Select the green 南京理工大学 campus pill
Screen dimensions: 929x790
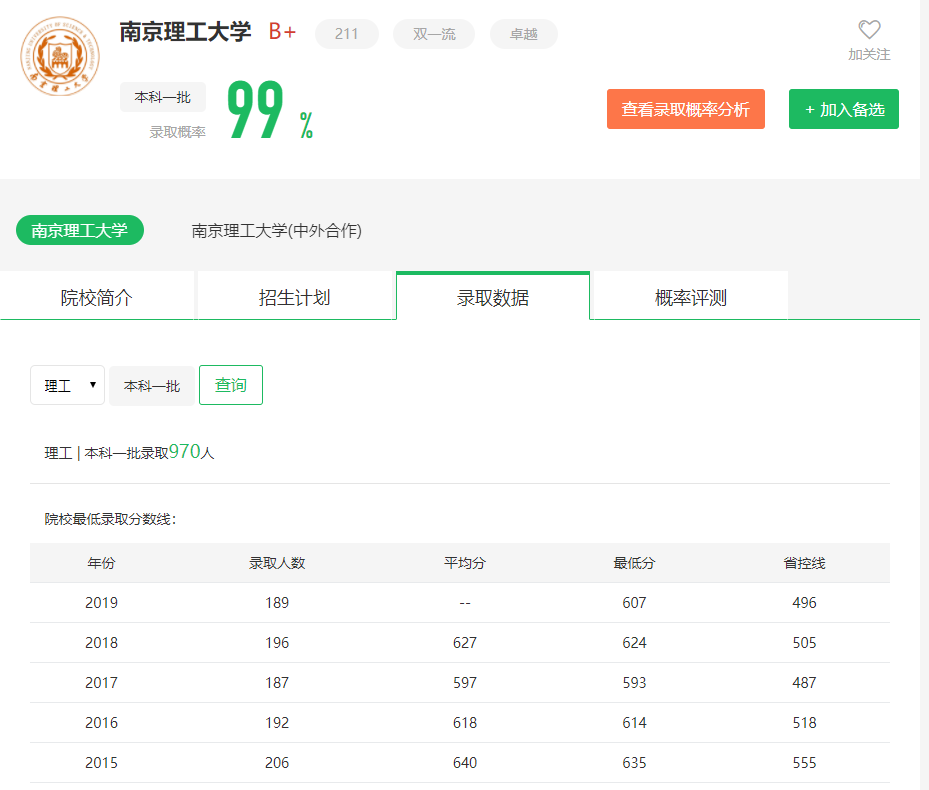pyautogui.click(x=79, y=230)
